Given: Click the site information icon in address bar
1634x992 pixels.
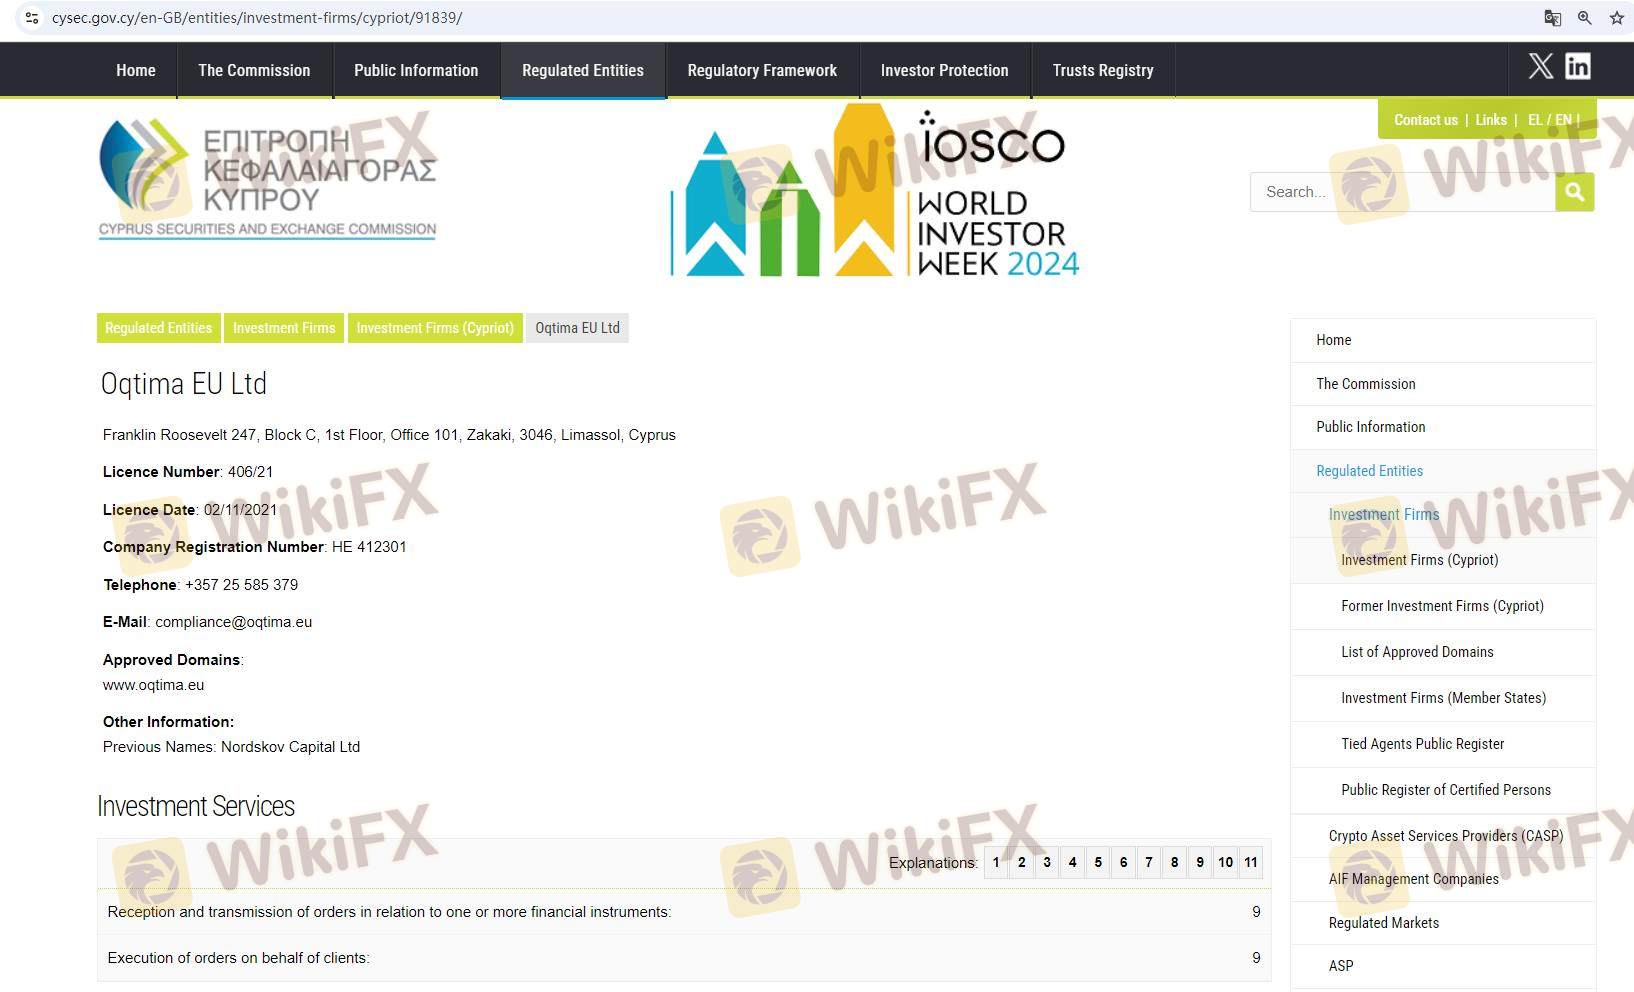Looking at the screenshot, I should pos(32,18).
